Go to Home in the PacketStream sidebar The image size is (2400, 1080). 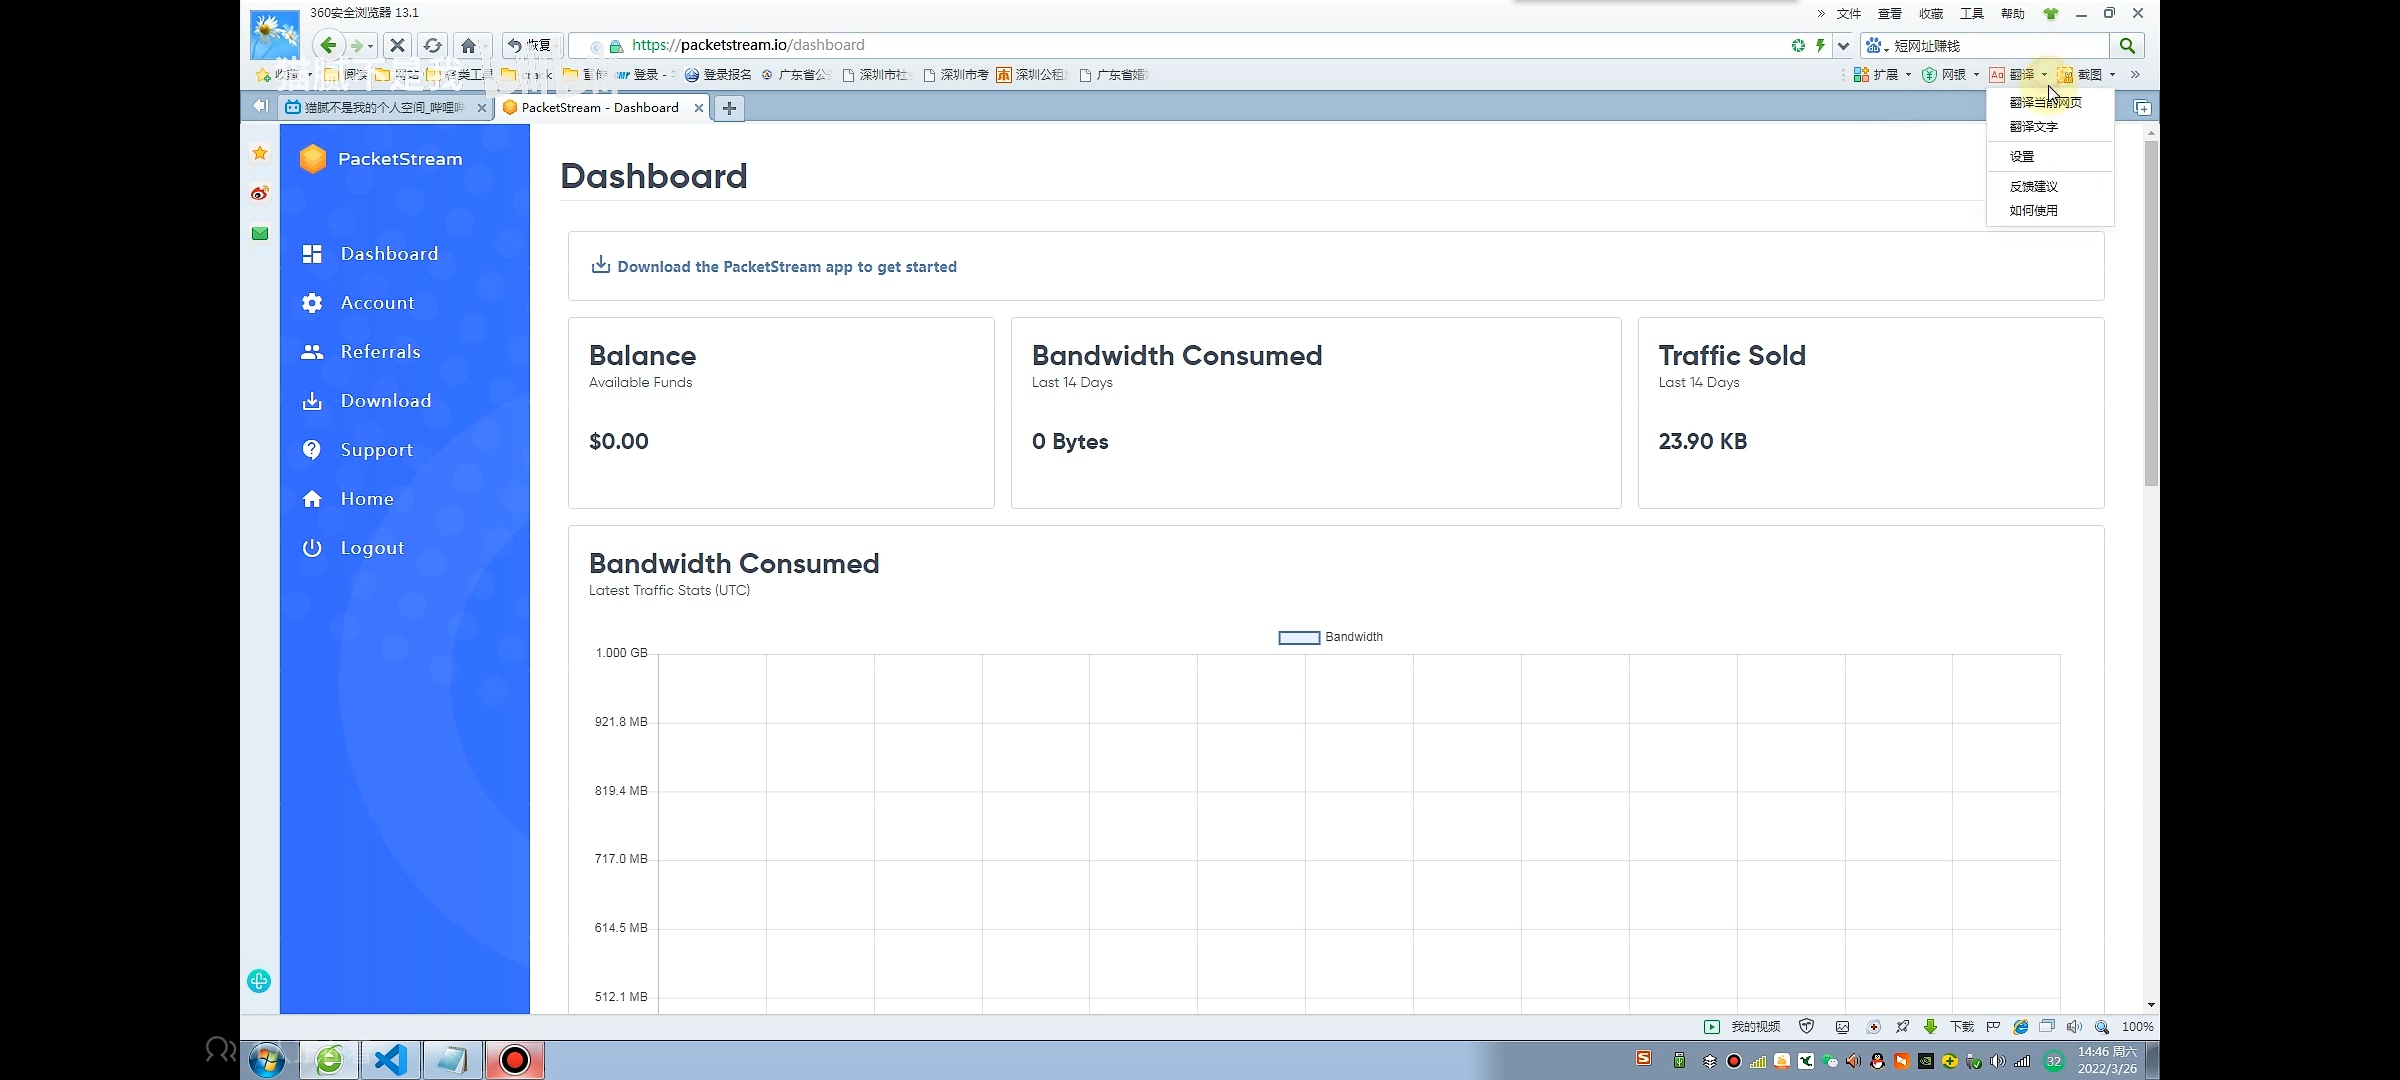coord(347,499)
